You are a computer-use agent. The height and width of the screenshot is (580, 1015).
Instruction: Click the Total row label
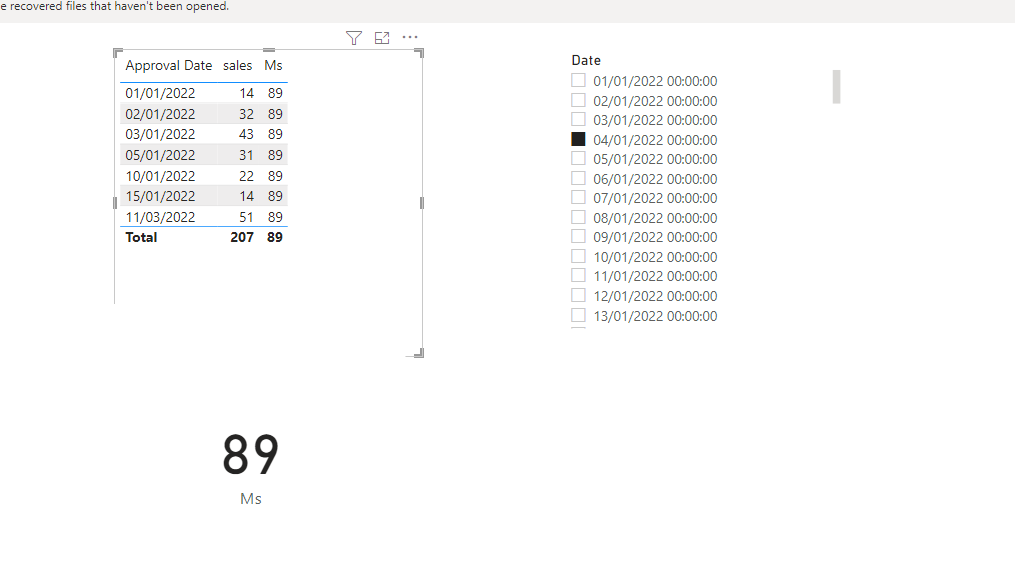point(141,238)
